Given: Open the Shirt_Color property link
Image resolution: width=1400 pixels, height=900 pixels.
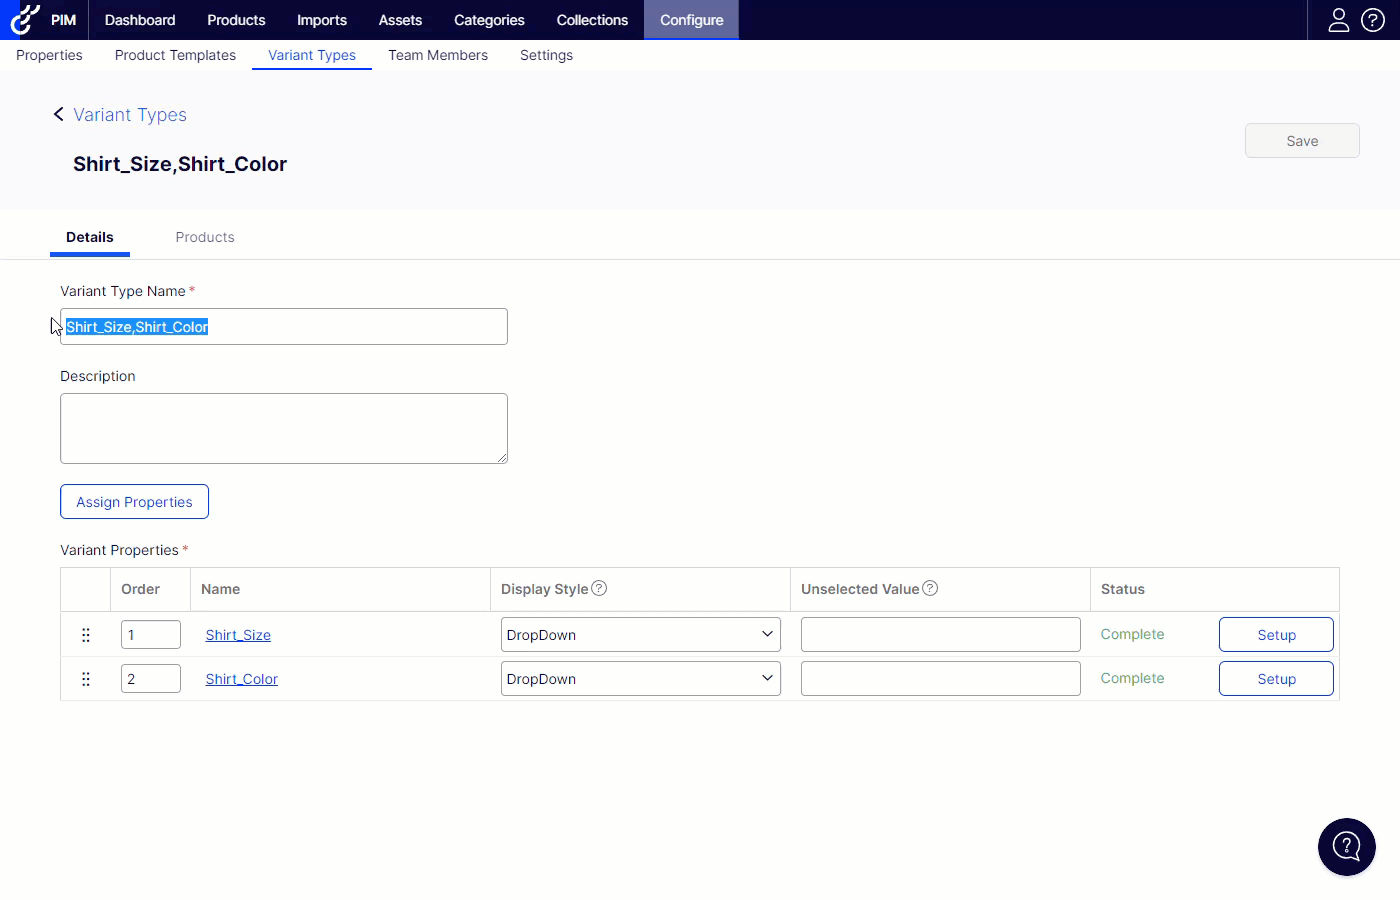Looking at the screenshot, I should (241, 679).
